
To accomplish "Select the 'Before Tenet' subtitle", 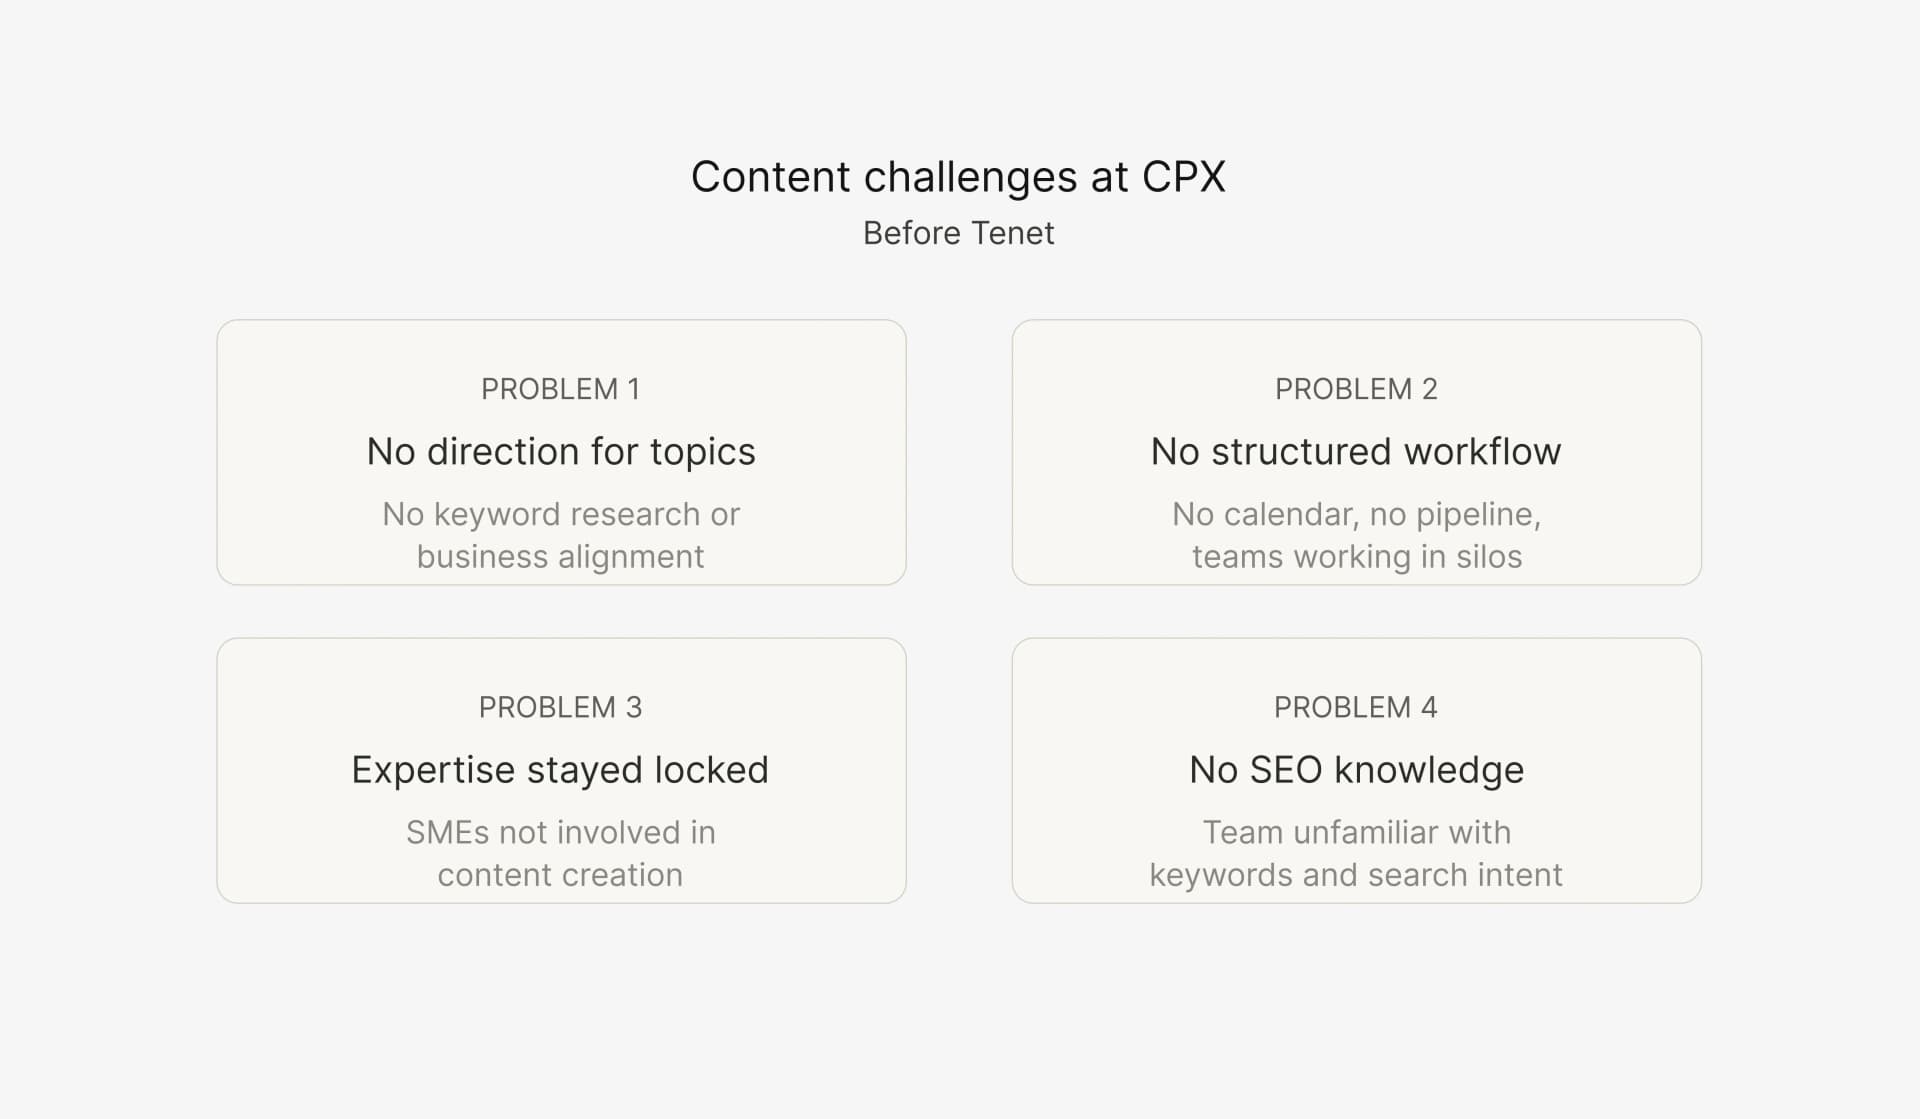I will point(958,233).
